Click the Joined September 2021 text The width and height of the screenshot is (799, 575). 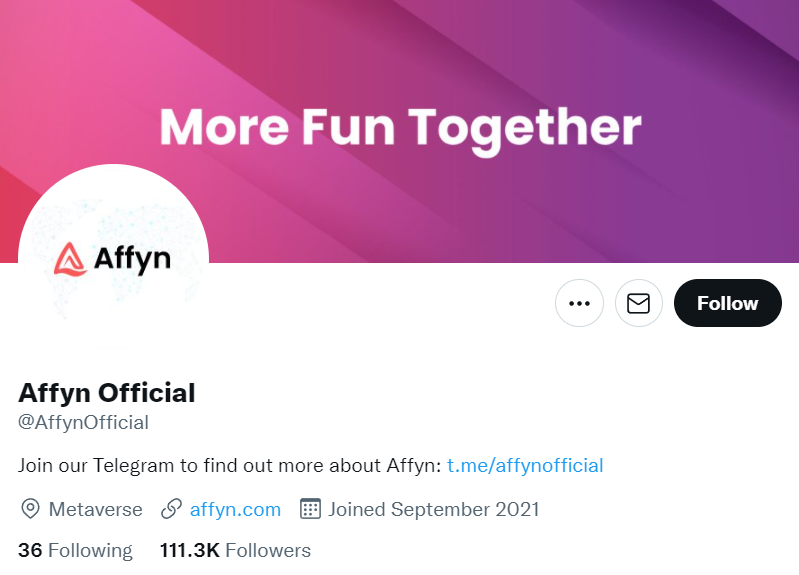[434, 509]
